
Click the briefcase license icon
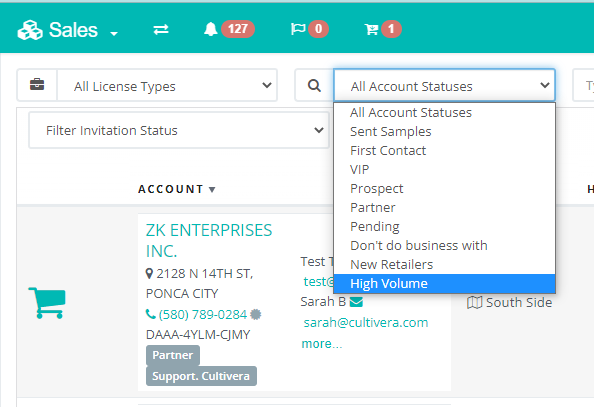pos(37,85)
